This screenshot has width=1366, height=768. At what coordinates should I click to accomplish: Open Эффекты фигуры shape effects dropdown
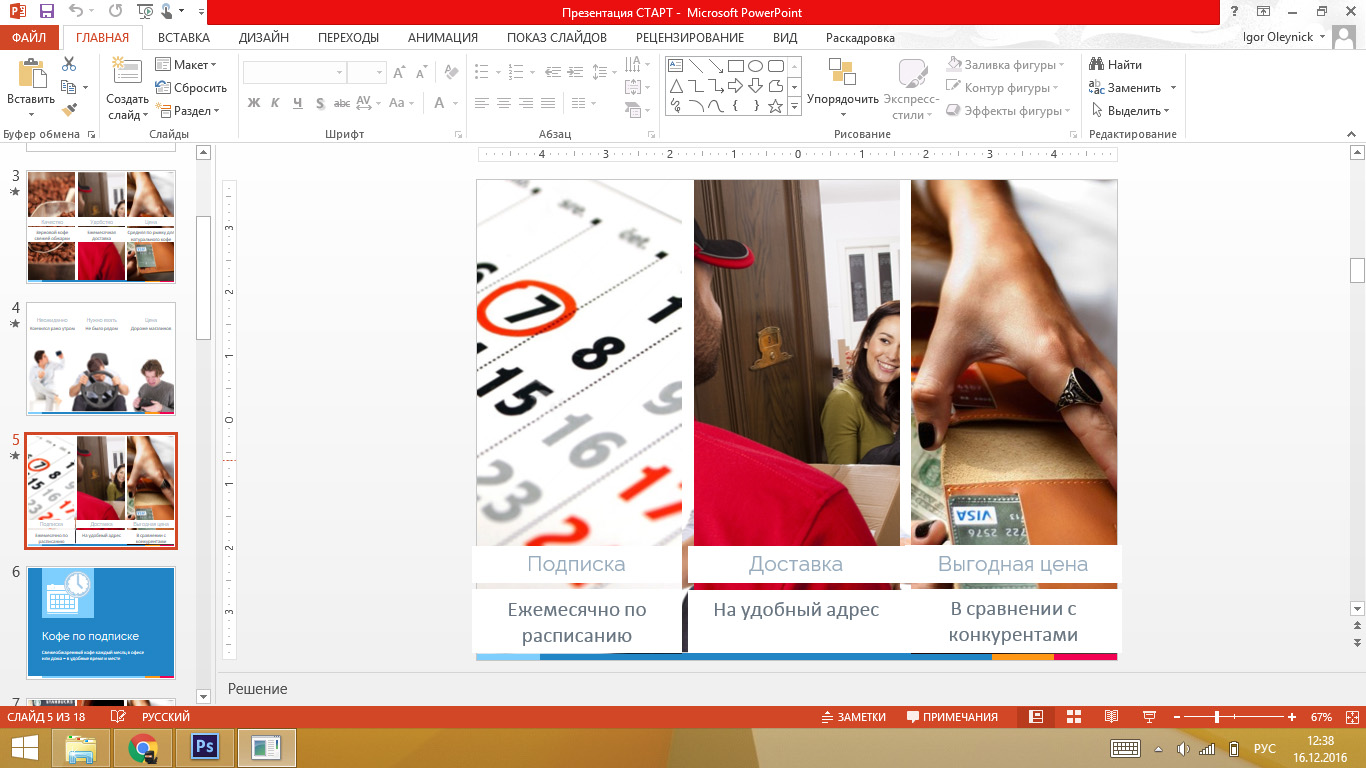[1009, 111]
